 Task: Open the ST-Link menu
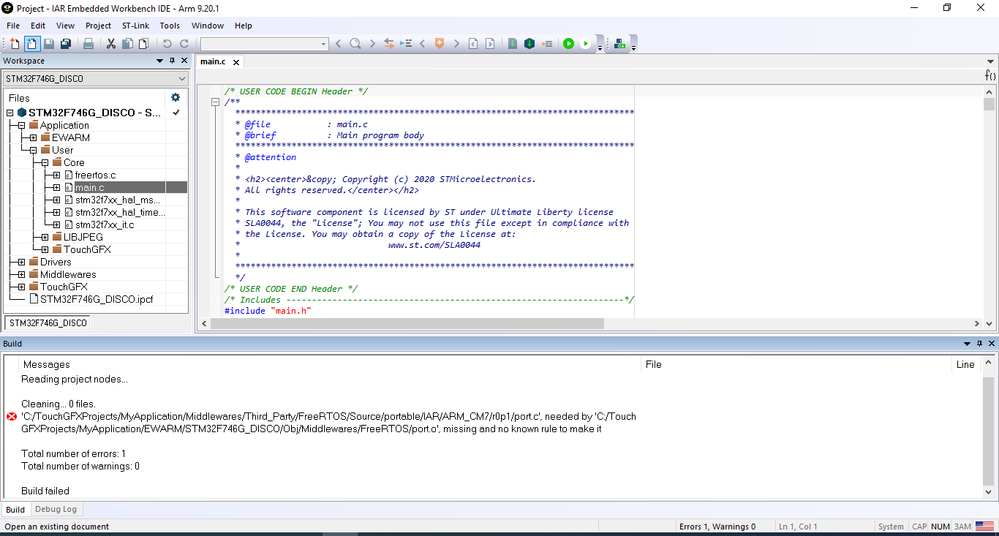pos(135,25)
